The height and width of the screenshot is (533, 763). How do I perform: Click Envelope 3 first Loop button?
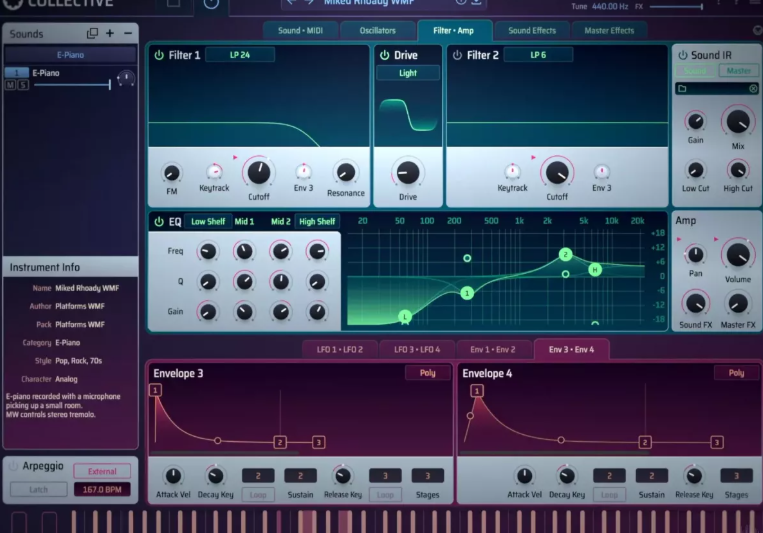point(258,495)
